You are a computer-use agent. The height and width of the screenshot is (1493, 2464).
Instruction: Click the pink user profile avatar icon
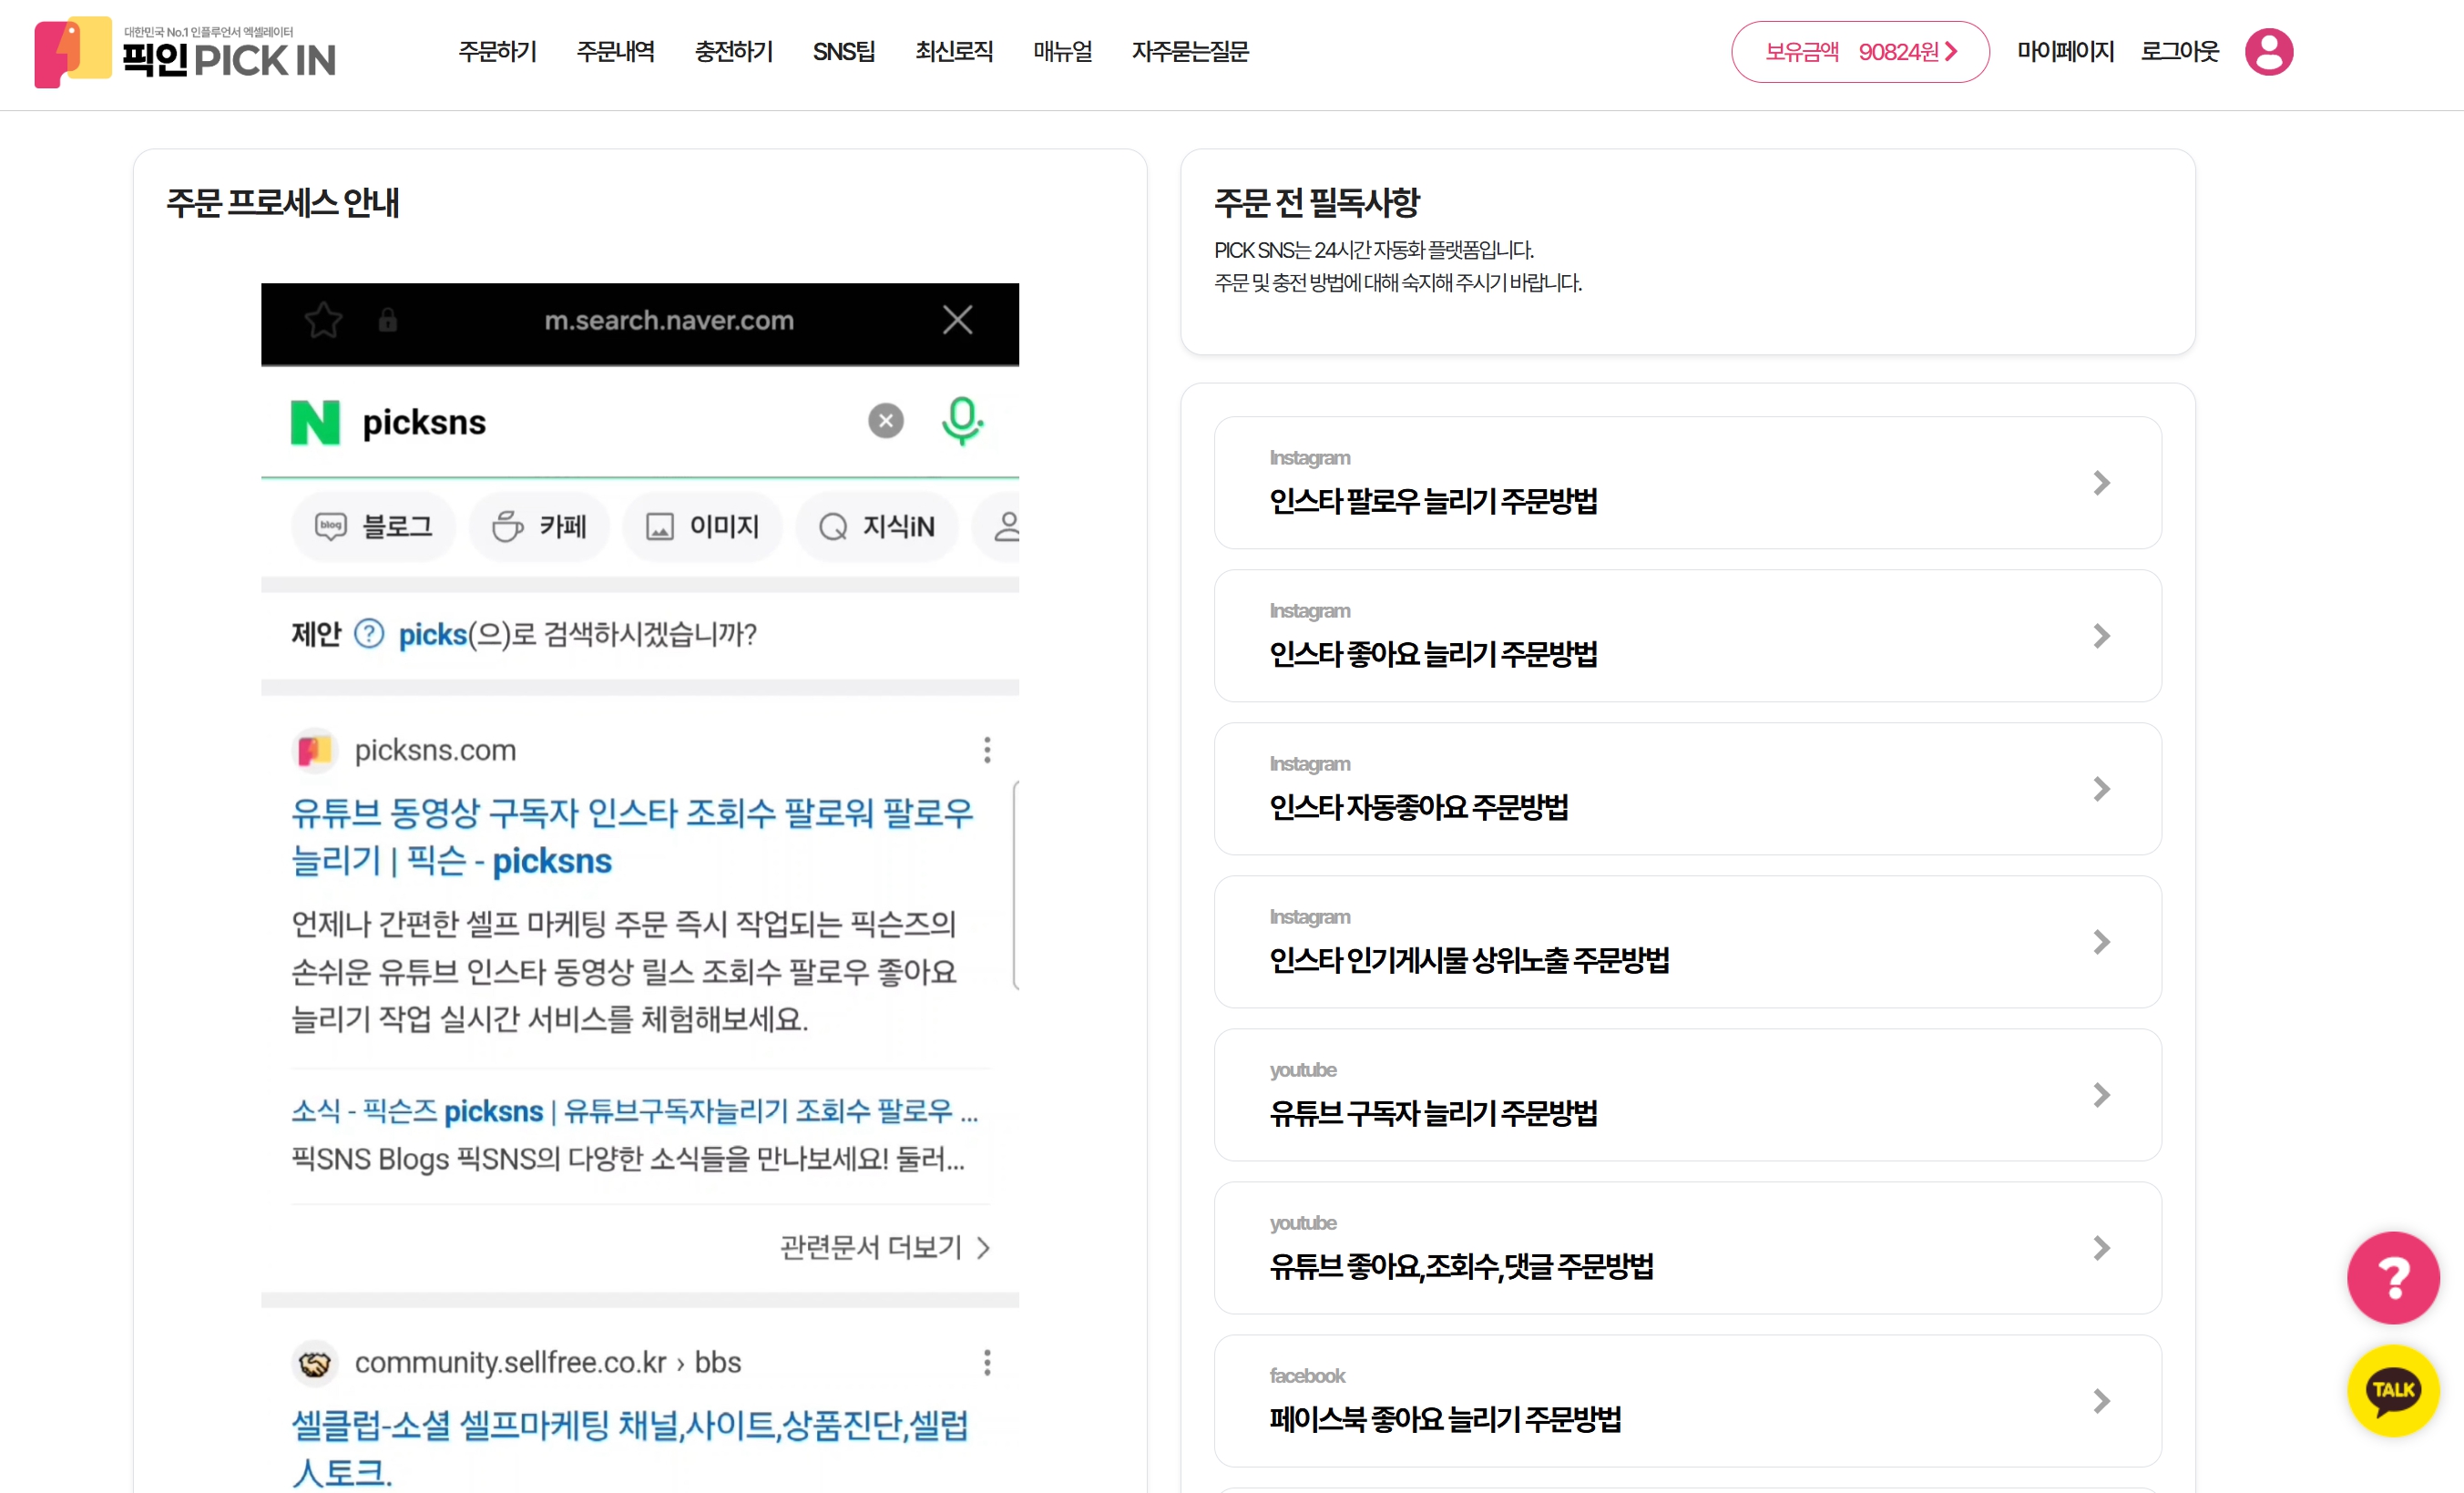[2268, 52]
